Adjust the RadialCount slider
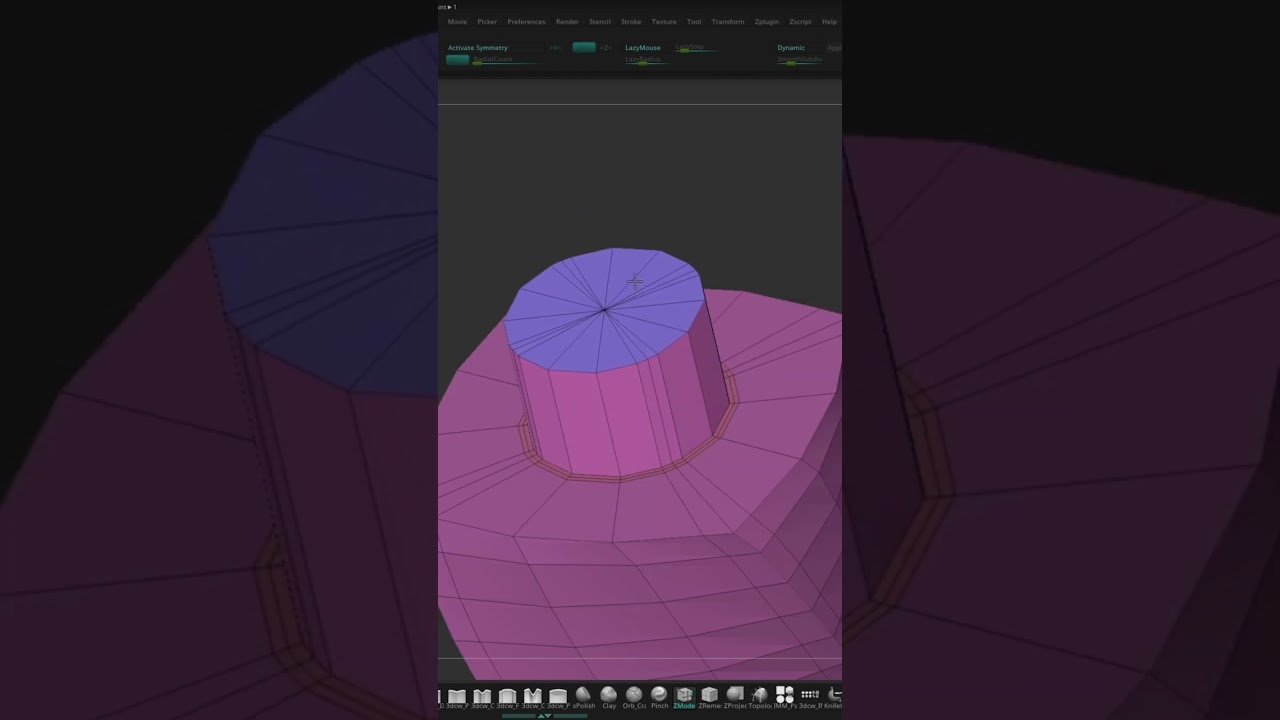The height and width of the screenshot is (720, 1280). pyautogui.click(x=493, y=60)
